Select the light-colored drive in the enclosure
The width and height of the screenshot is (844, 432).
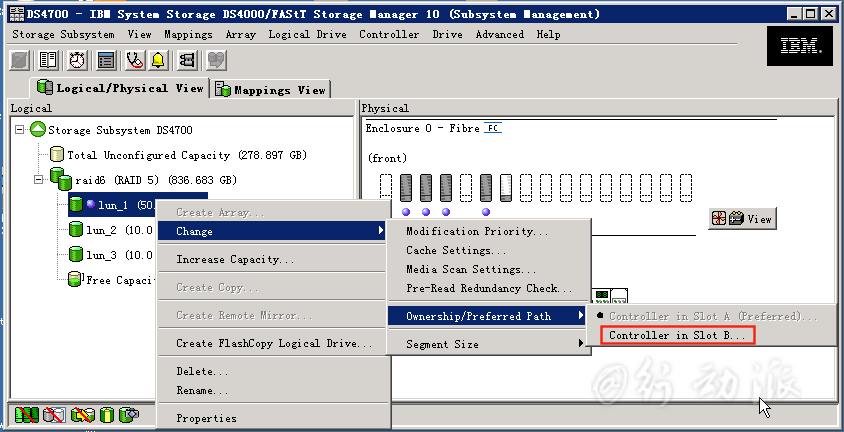pyautogui.click(x=505, y=188)
